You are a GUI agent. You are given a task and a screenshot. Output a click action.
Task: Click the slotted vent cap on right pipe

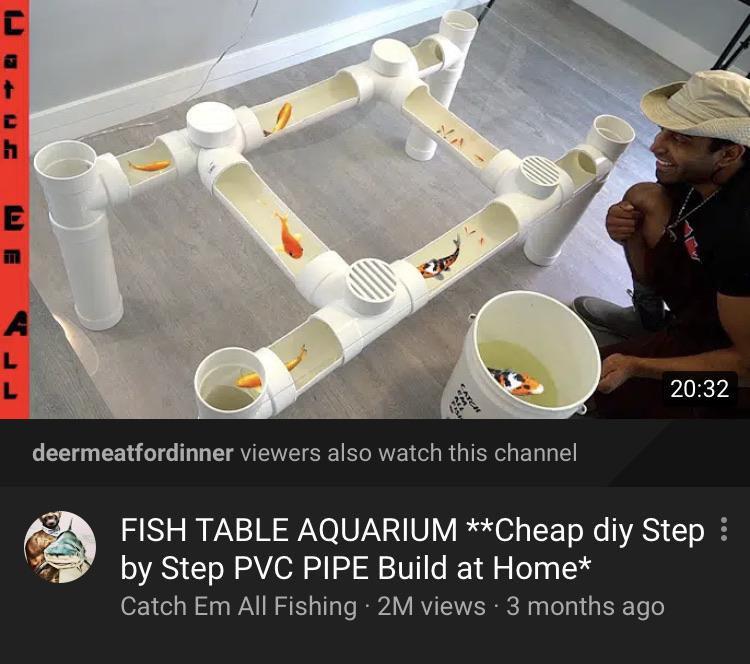[x=540, y=175]
